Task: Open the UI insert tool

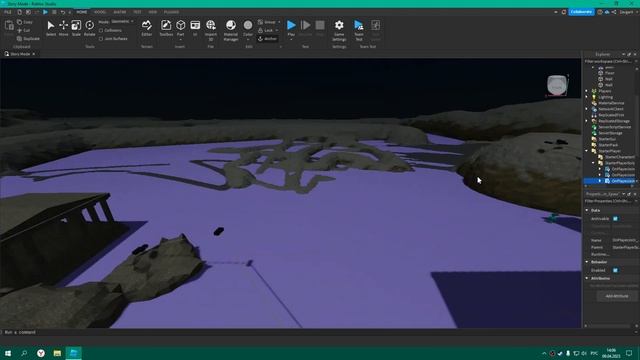Action: click(x=195, y=28)
